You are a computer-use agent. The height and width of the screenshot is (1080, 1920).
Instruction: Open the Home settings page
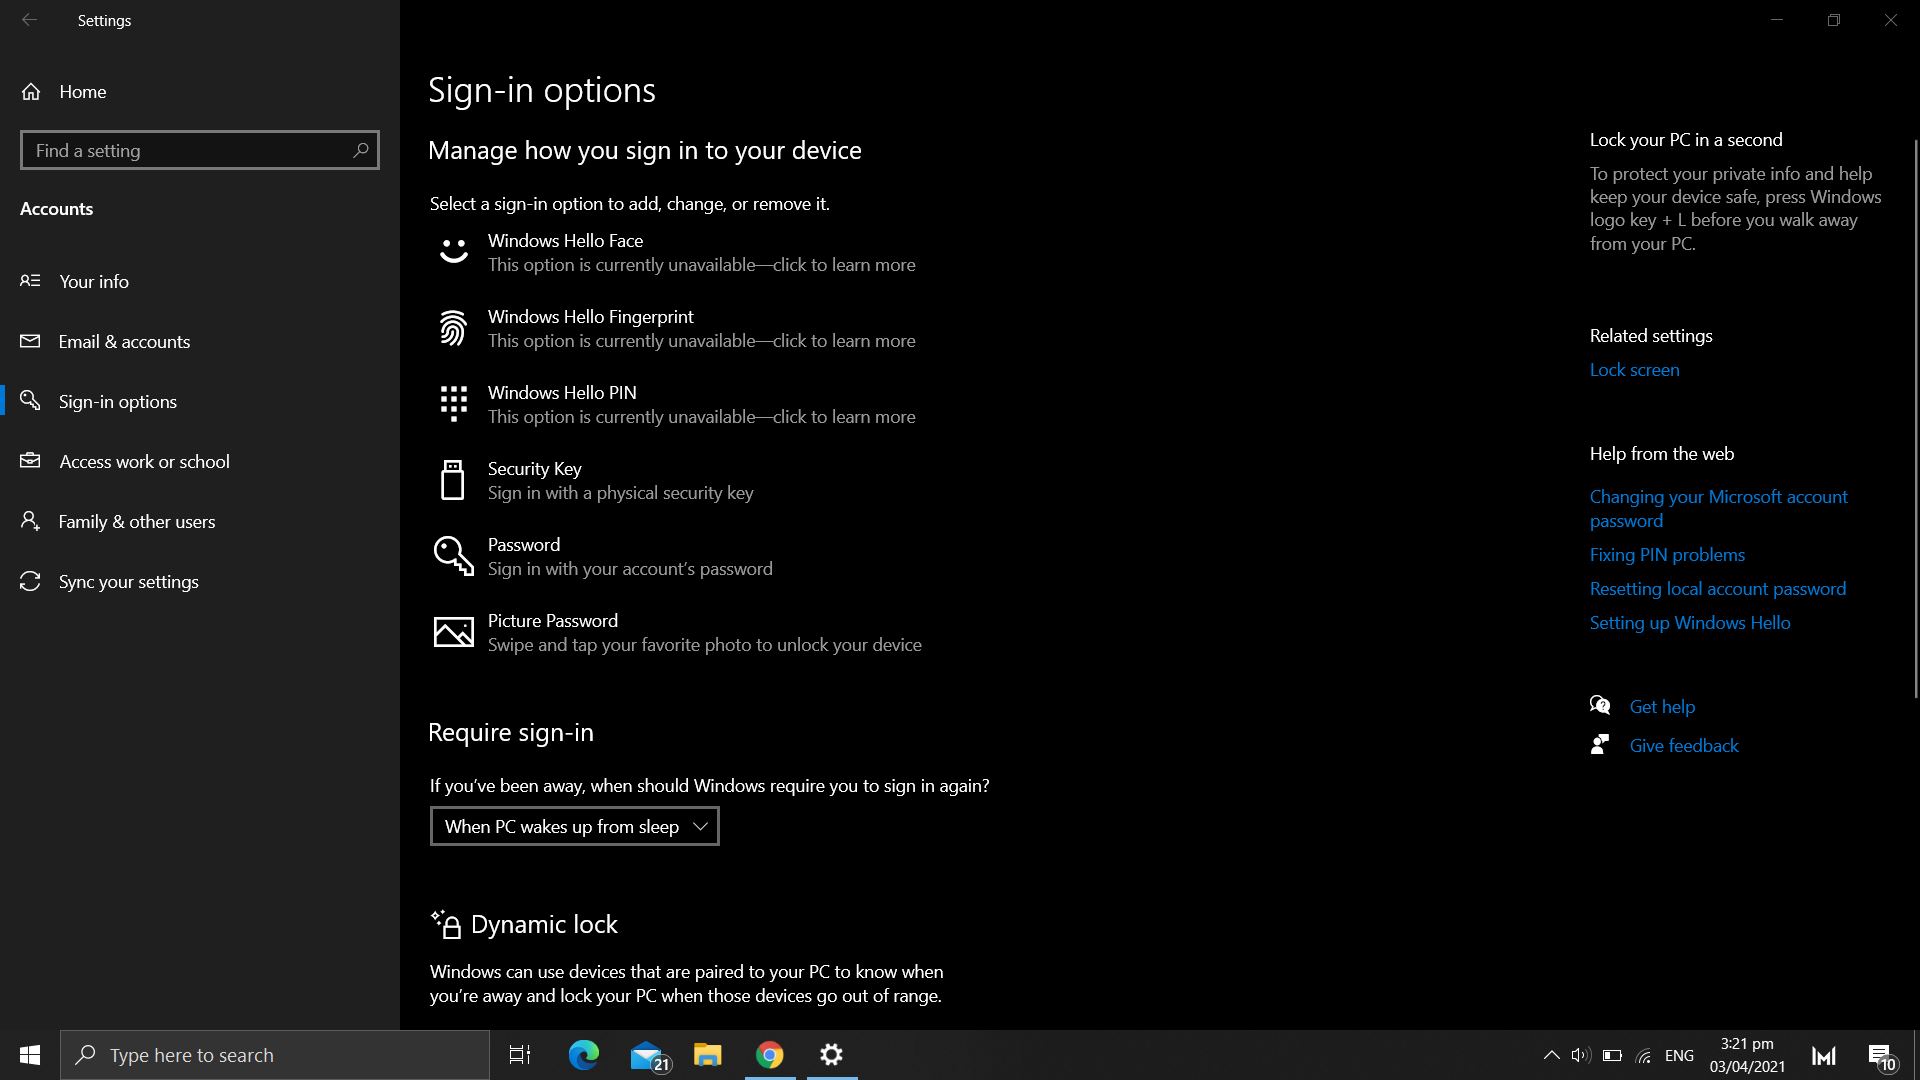(x=83, y=91)
